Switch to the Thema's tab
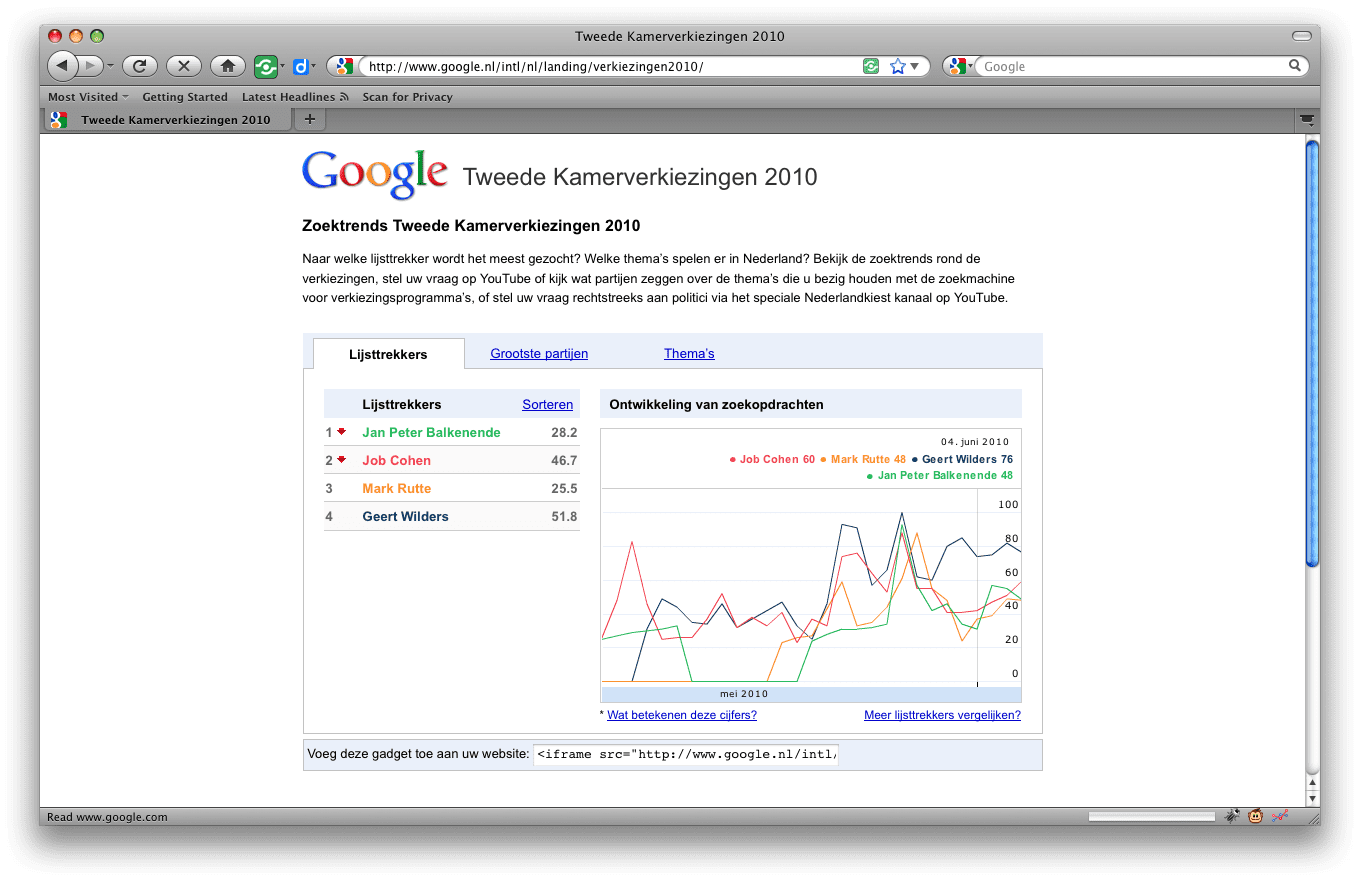The image size is (1360, 880). (x=689, y=353)
